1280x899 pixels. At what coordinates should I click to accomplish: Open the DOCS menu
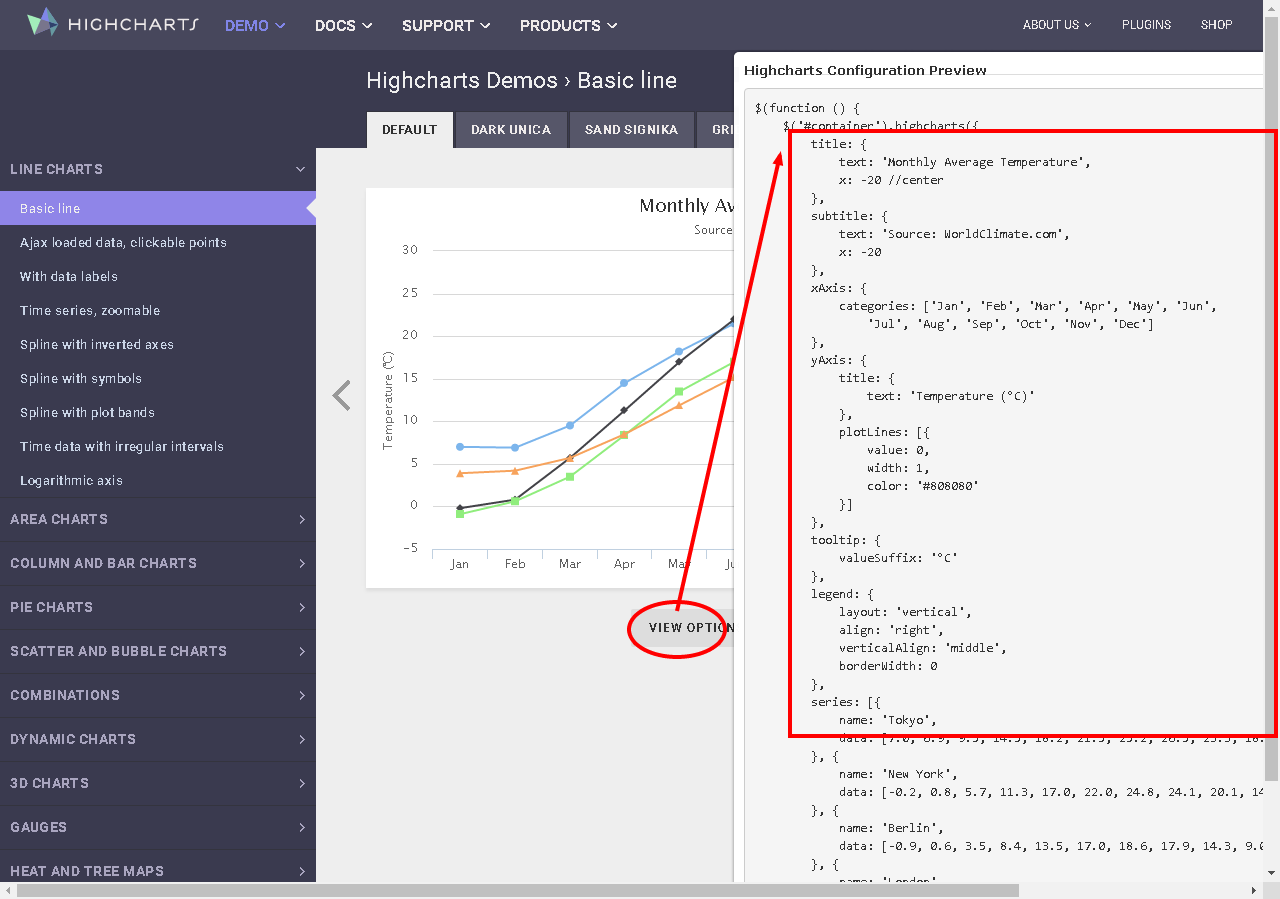pyautogui.click(x=343, y=25)
